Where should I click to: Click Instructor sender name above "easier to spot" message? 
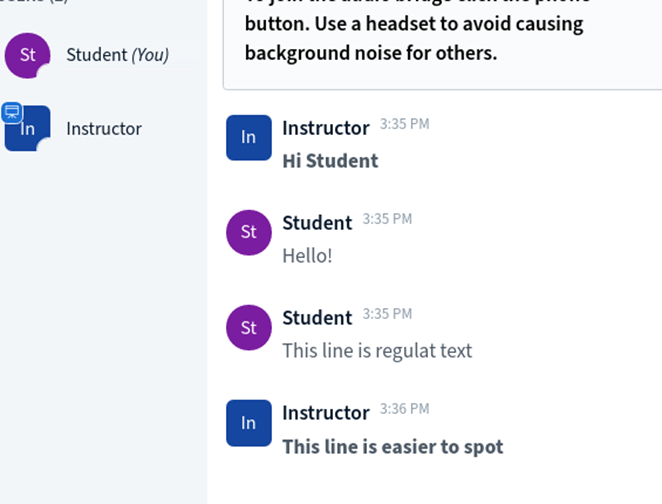[325, 413]
